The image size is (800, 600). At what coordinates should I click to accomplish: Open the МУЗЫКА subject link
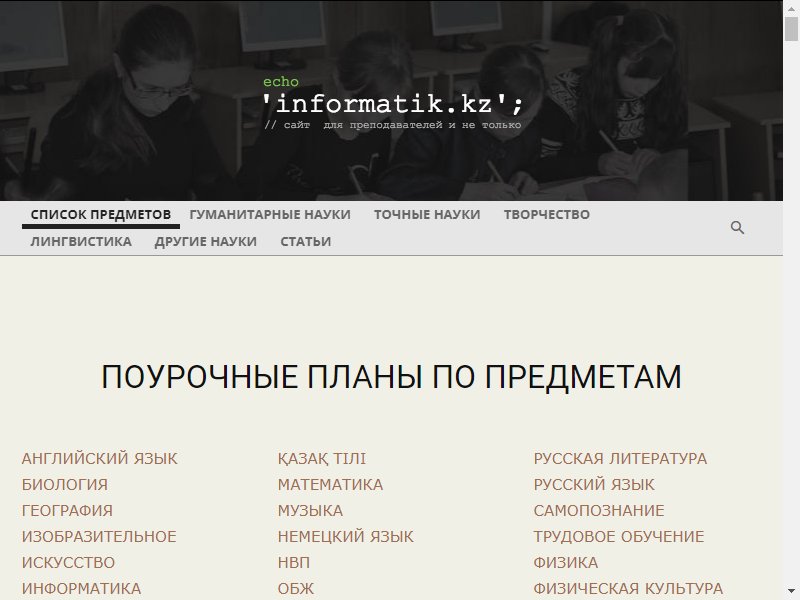310,510
